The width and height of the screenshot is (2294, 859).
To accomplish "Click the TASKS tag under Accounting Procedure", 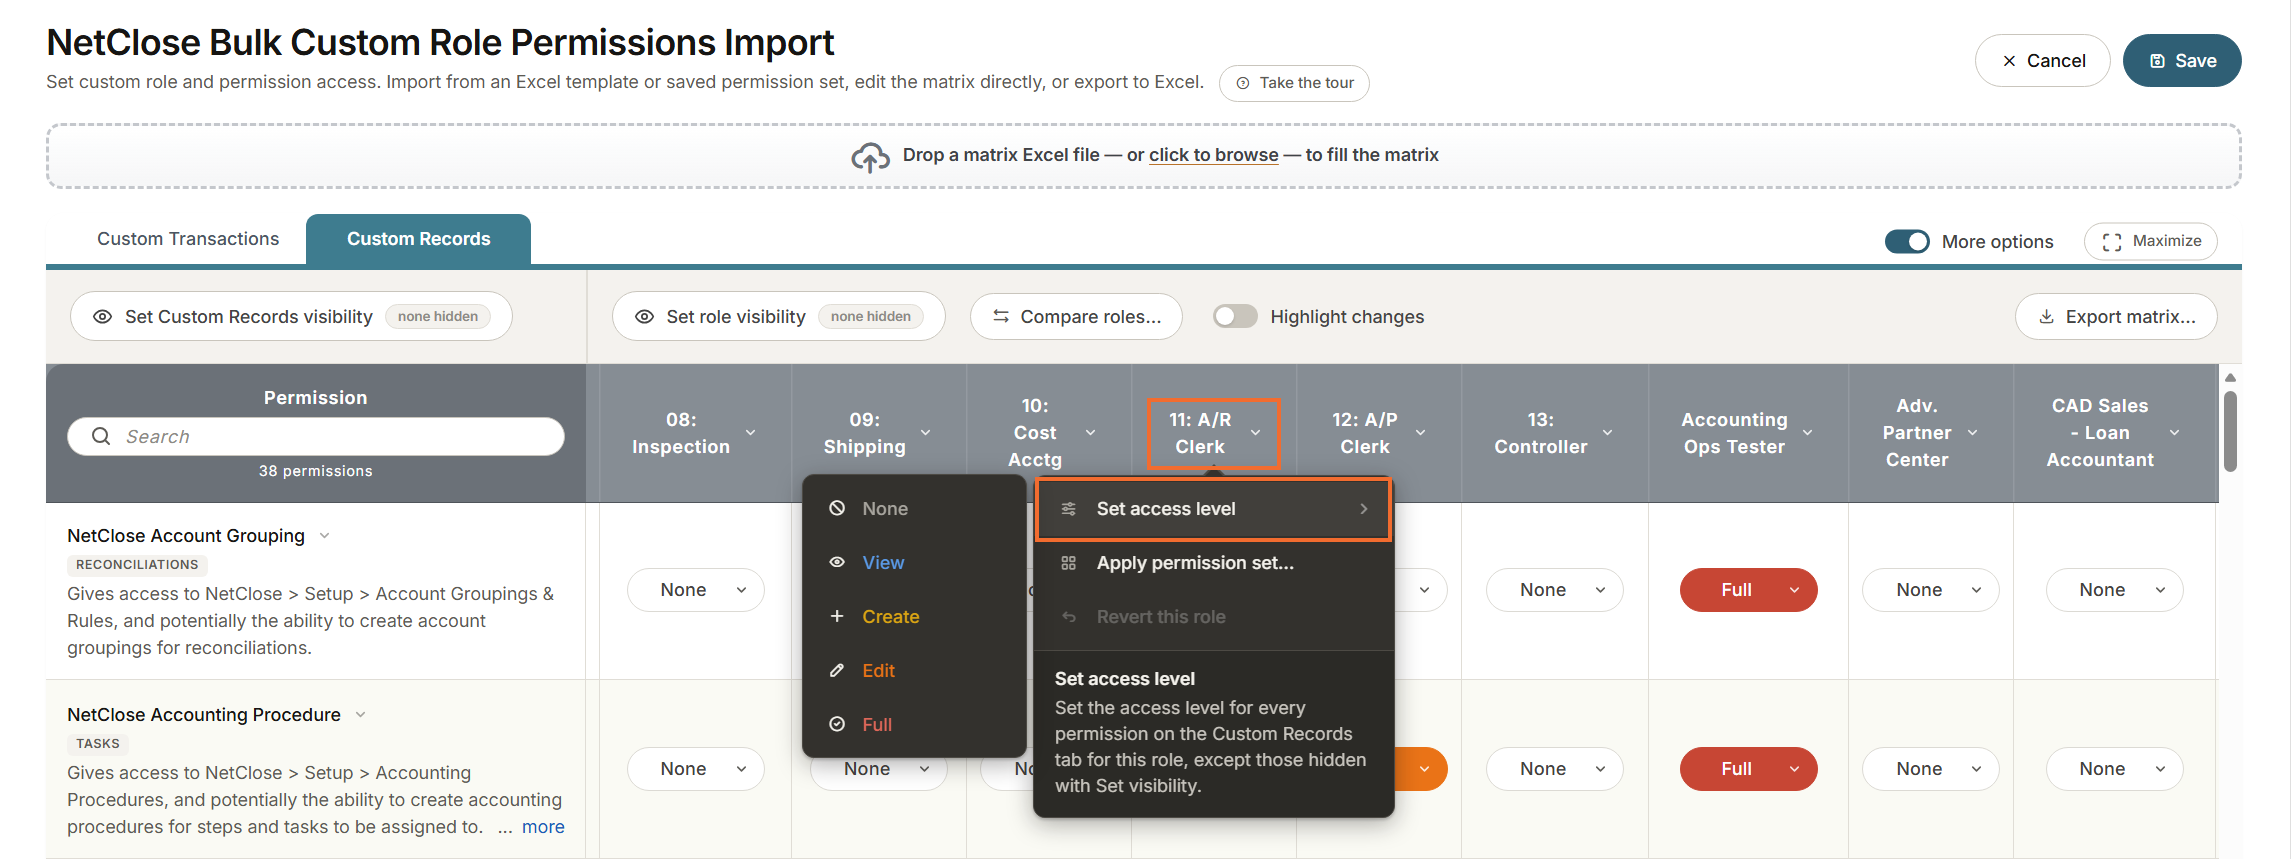I will (x=98, y=744).
